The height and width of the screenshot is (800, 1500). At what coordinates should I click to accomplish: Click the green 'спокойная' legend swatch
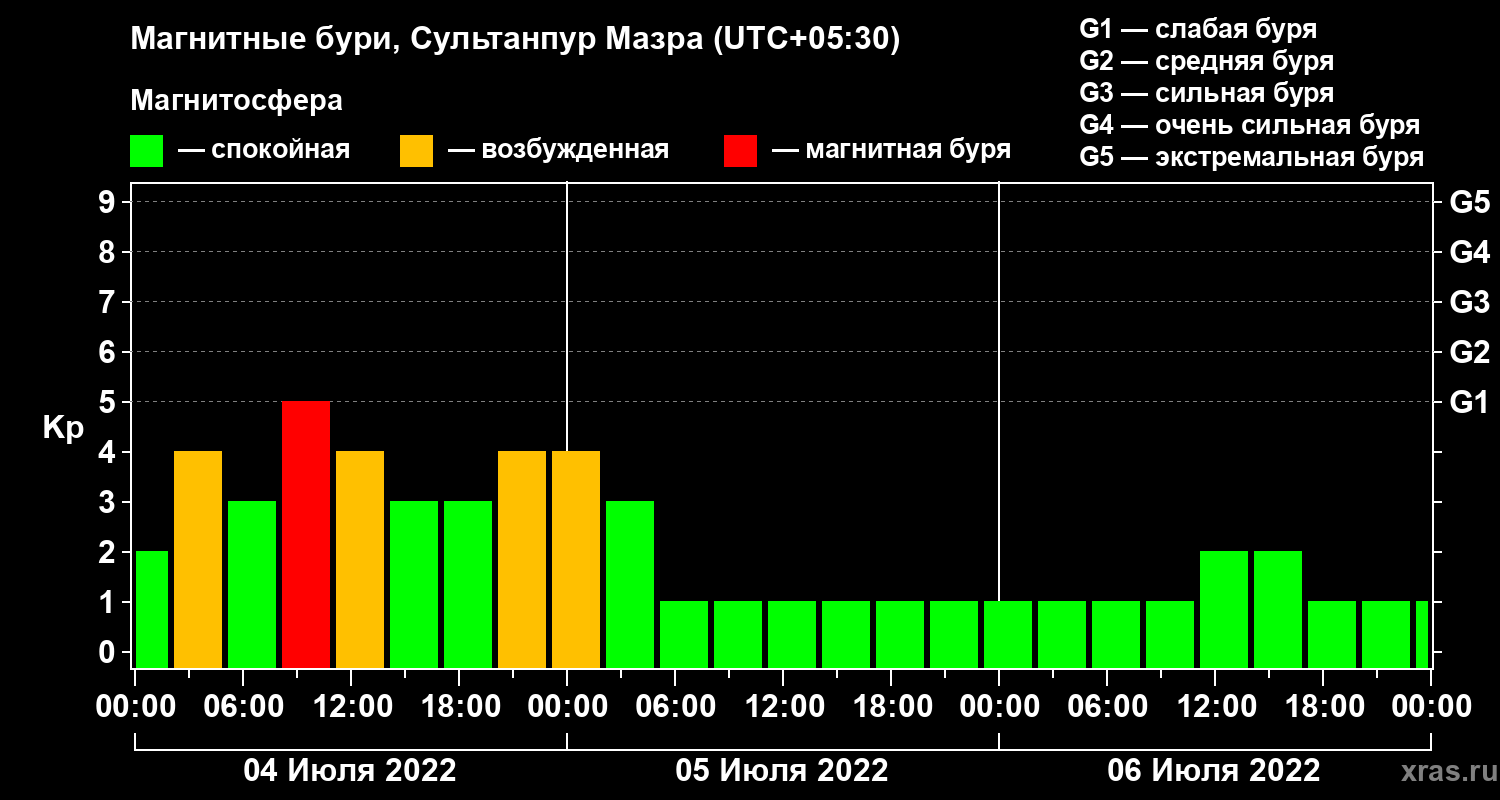click(x=146, y=151)
